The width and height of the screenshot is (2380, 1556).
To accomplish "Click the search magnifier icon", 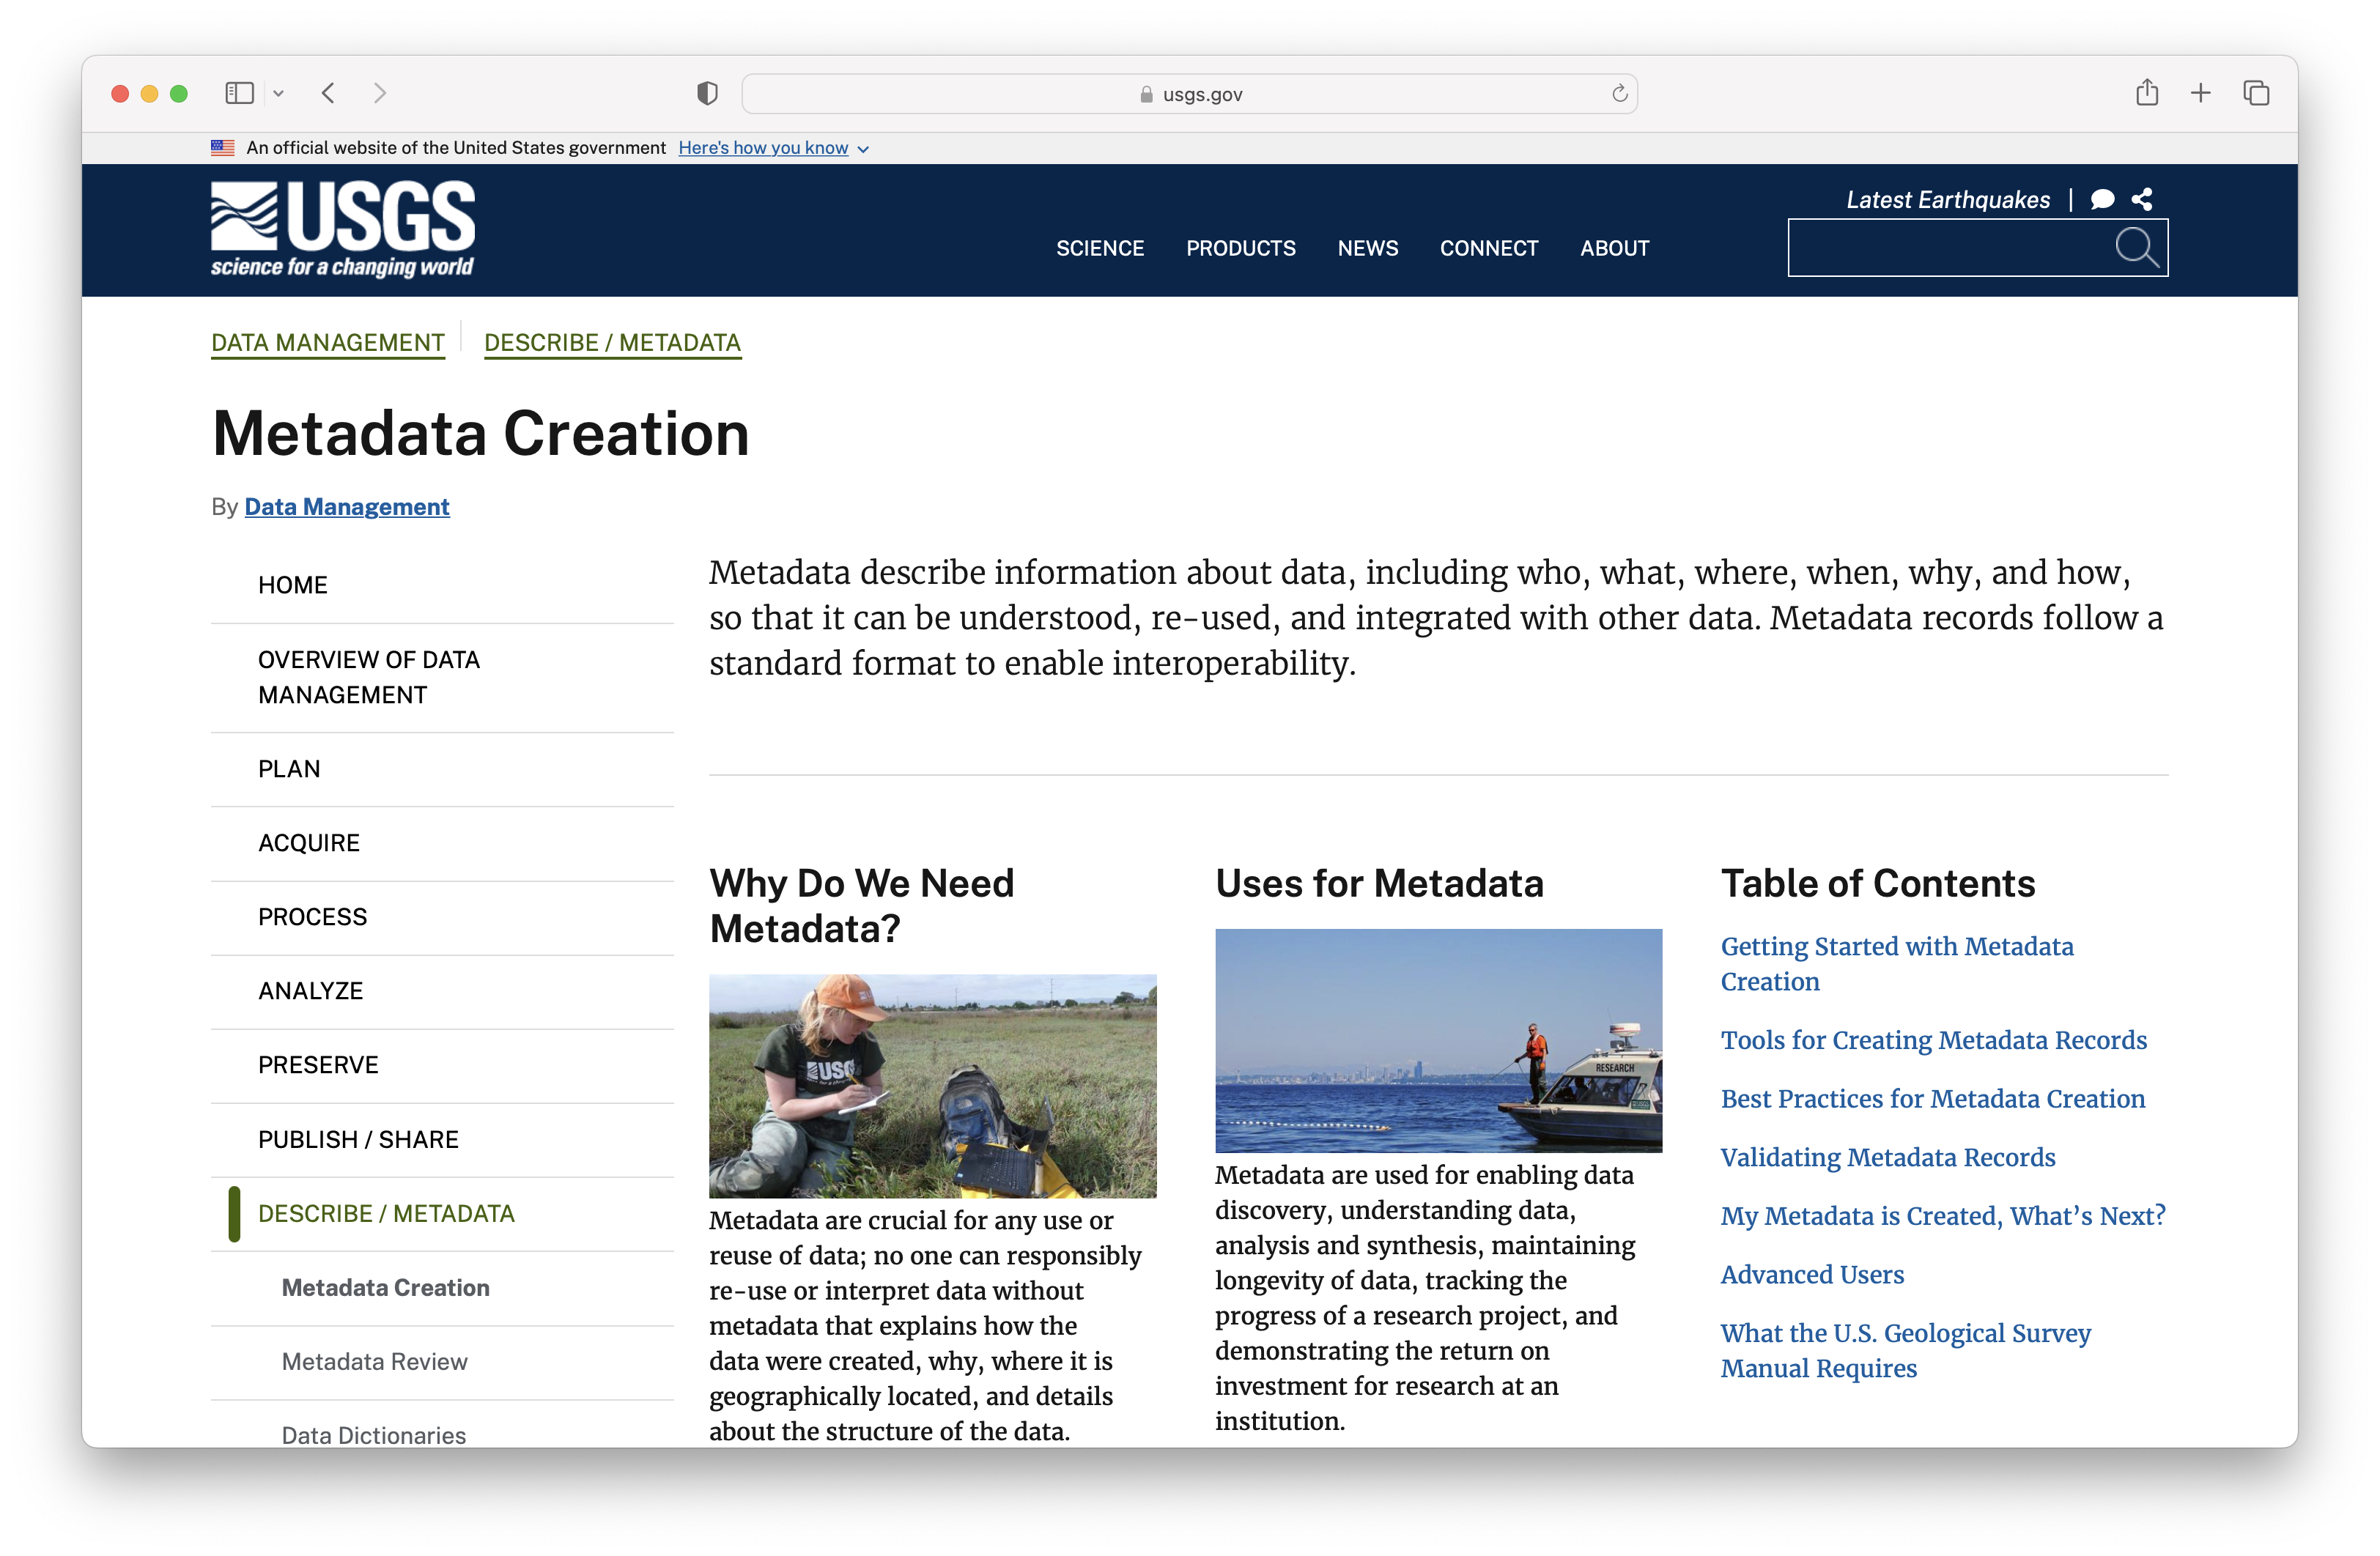I will click(x=2135, y=247).
